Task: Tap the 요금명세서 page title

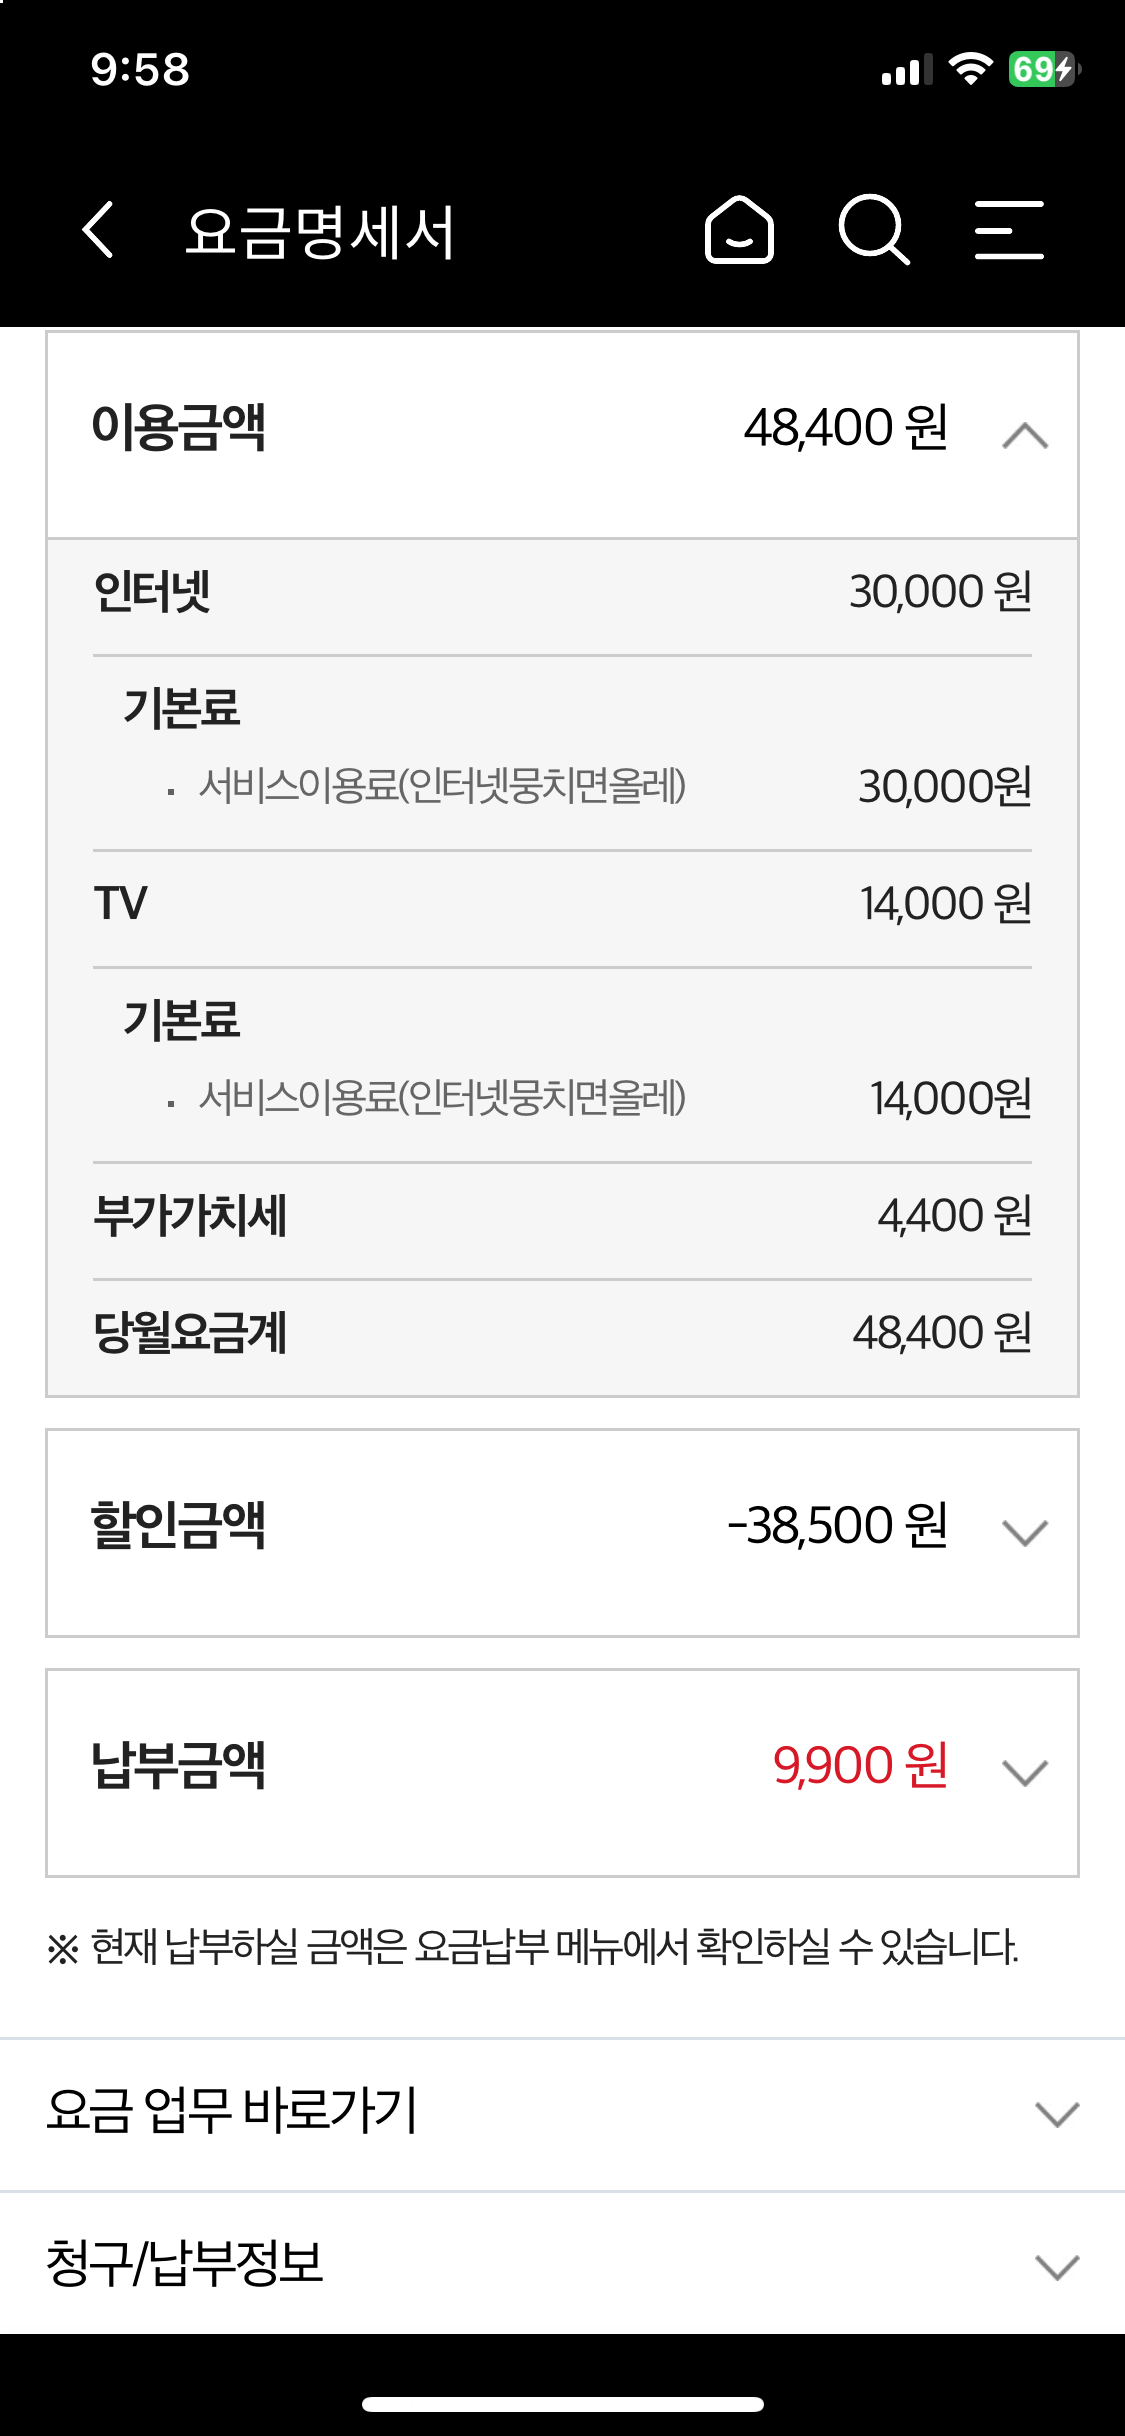Action: point(320,232)
